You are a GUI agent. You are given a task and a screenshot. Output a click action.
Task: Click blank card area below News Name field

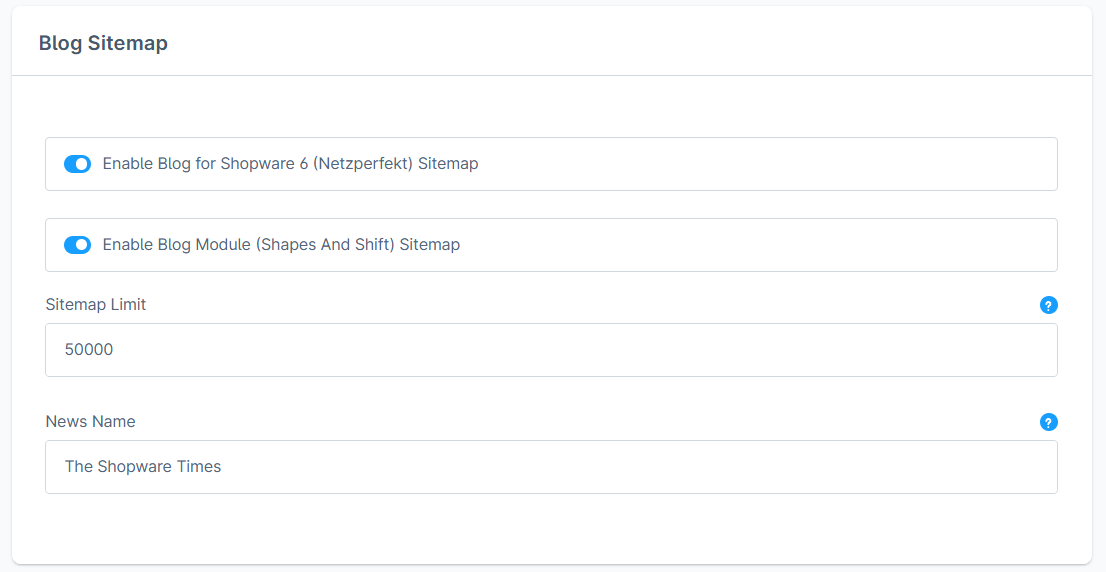(x=551, y=528)
